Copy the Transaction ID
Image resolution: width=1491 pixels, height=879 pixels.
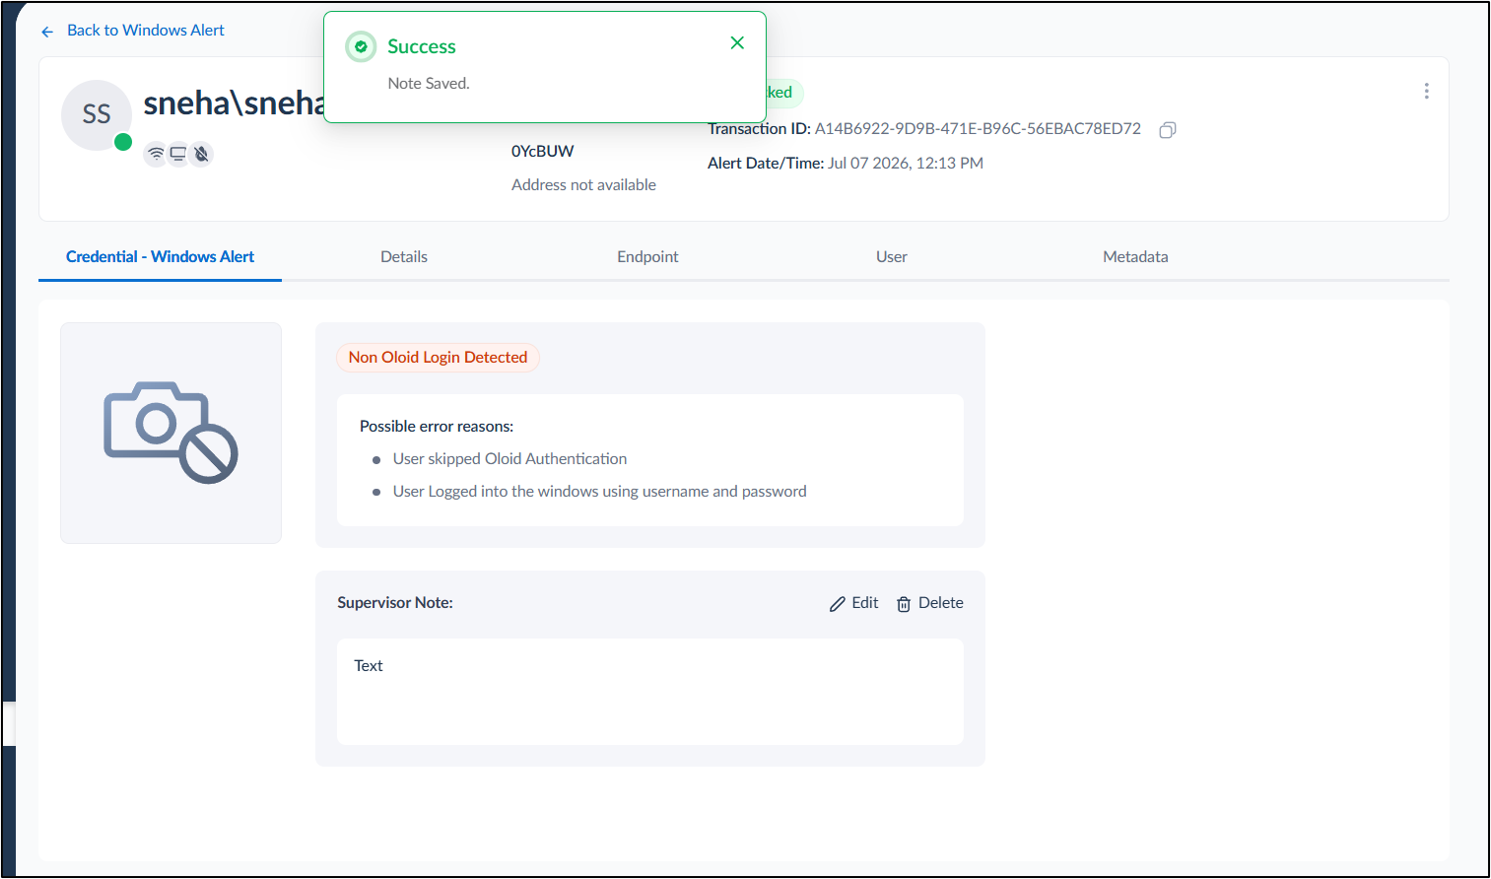coord(1167,130)
